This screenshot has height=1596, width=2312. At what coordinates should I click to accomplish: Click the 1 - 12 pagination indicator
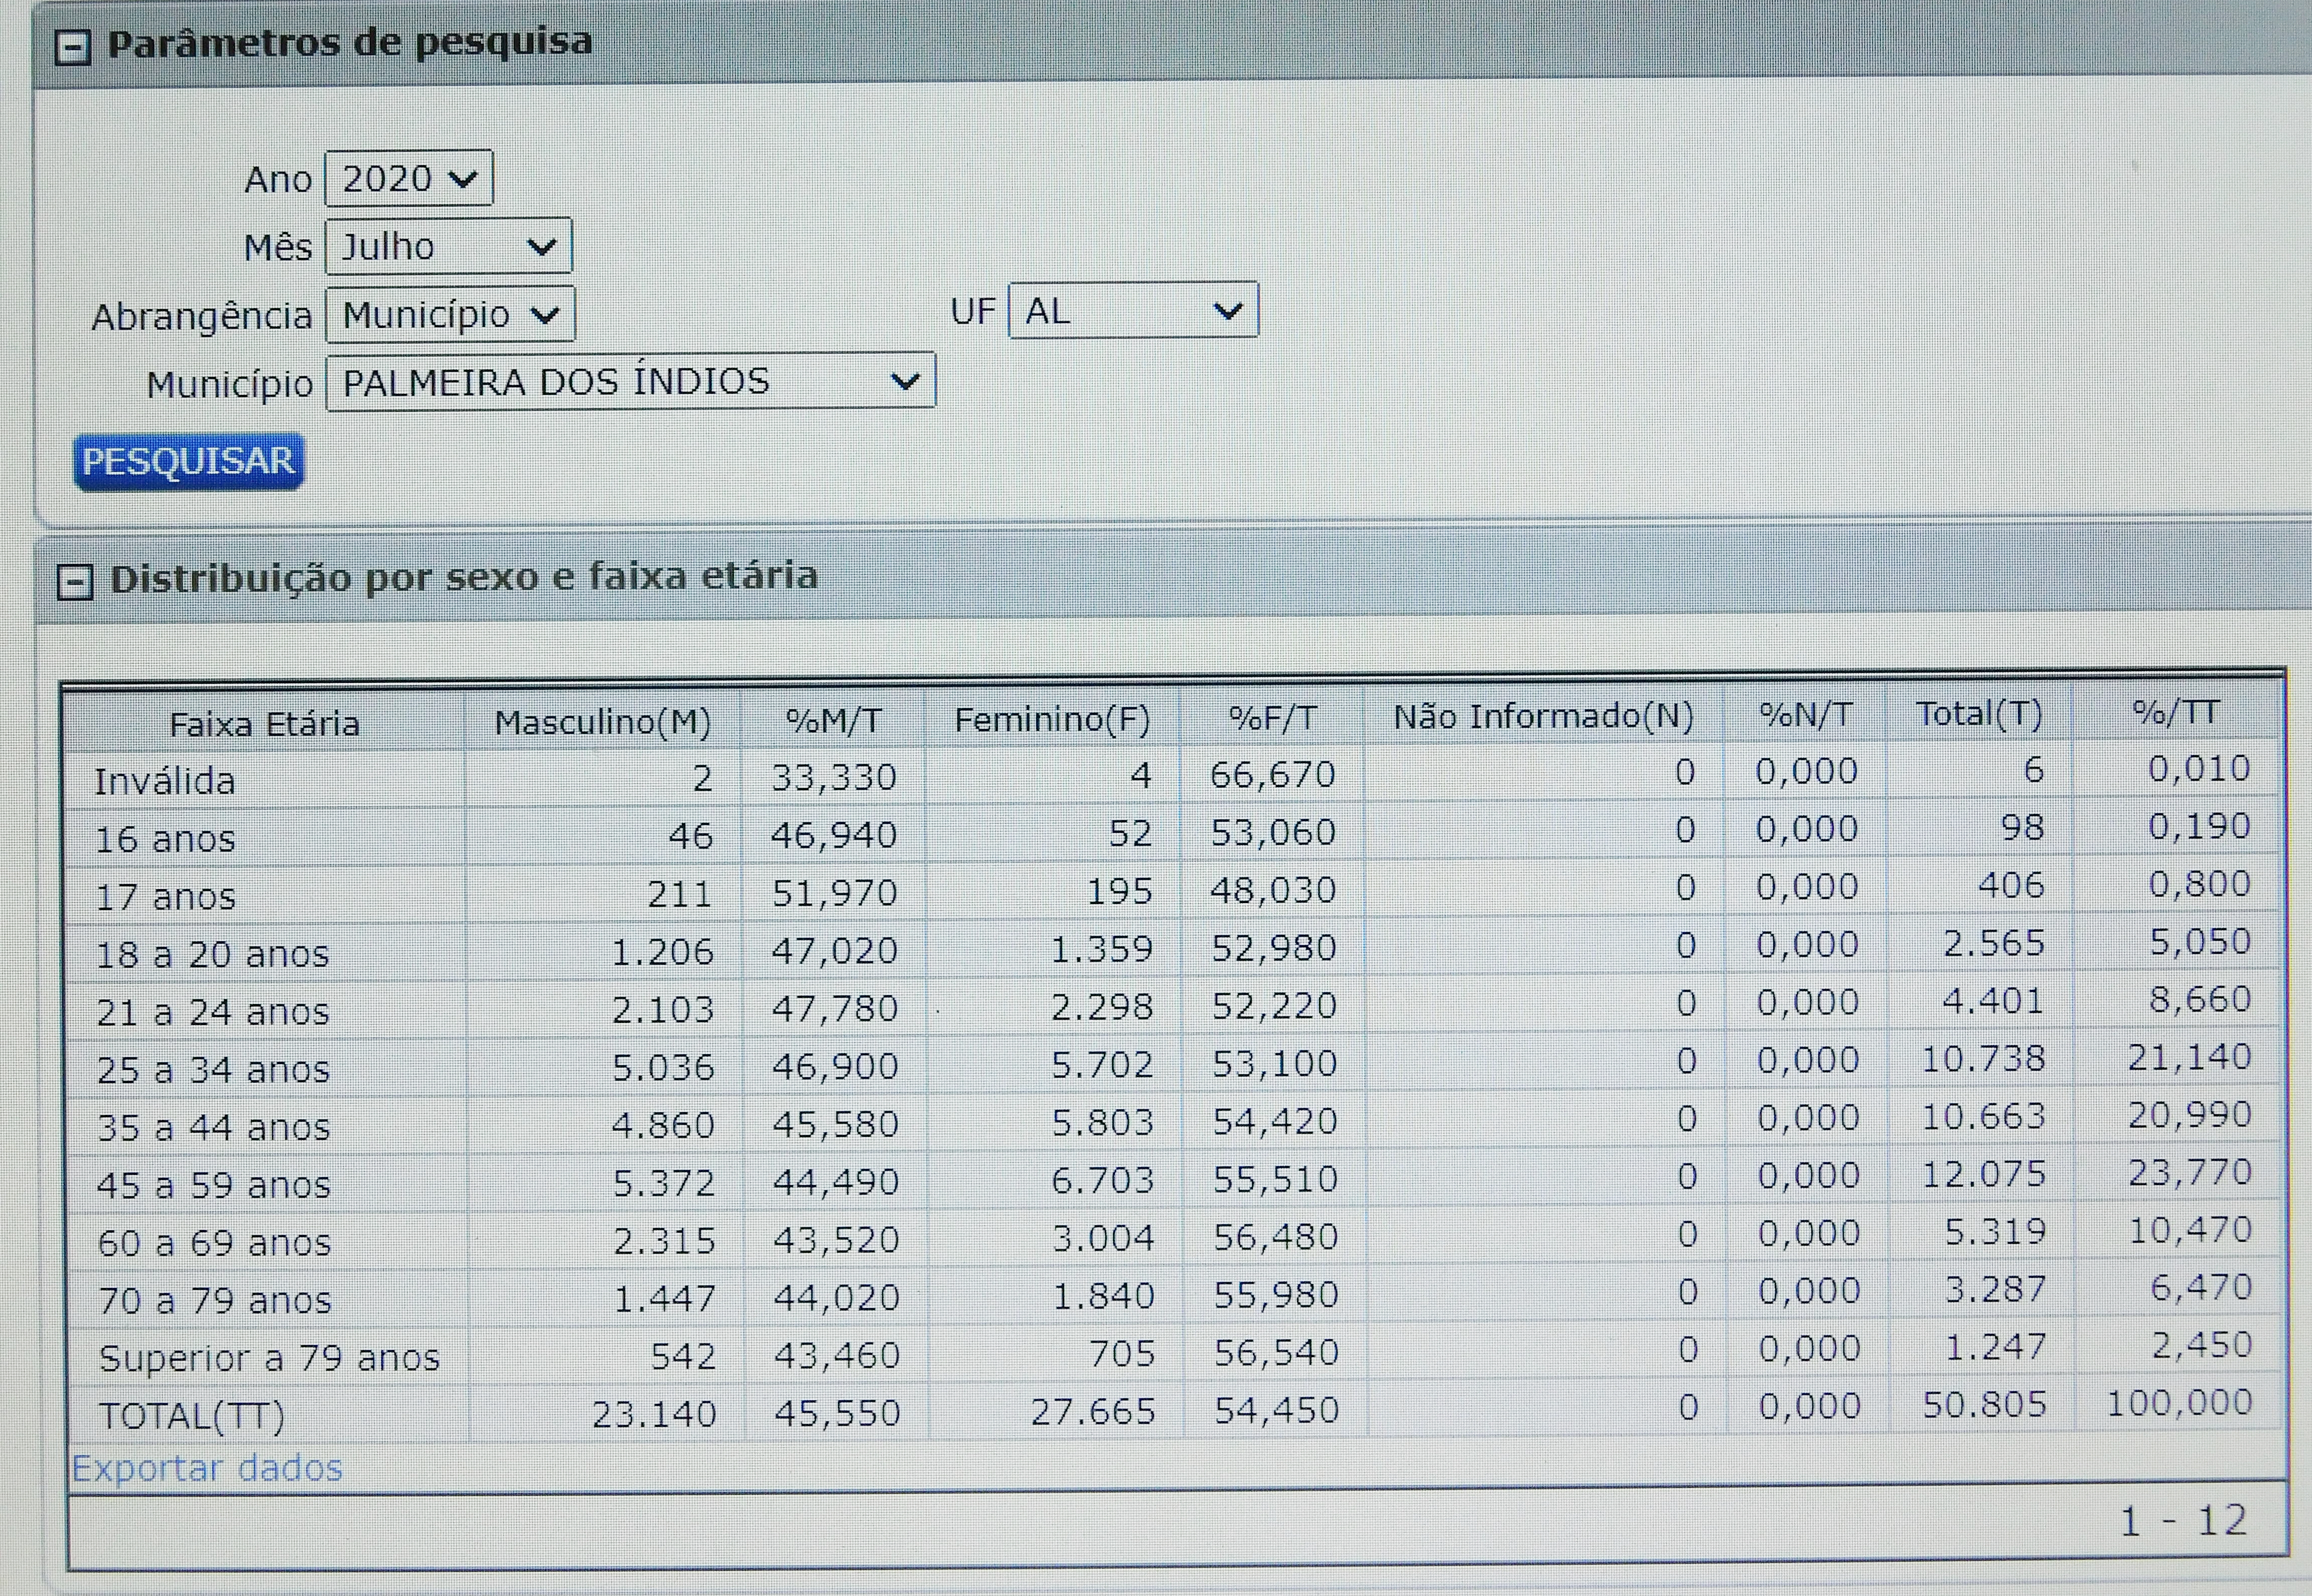pos(2183,1521)
